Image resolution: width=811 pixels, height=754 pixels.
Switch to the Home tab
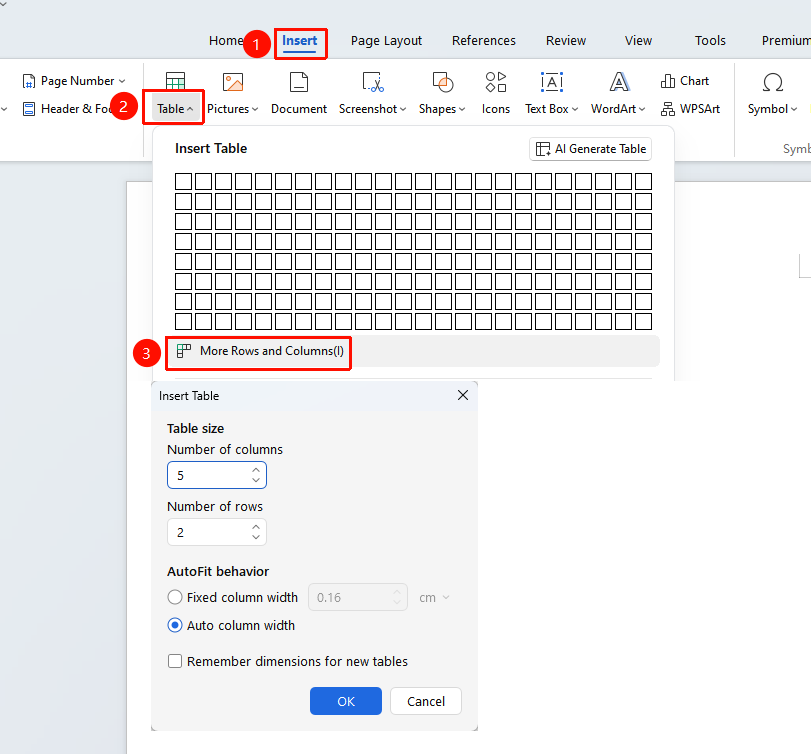click(226, 41)
